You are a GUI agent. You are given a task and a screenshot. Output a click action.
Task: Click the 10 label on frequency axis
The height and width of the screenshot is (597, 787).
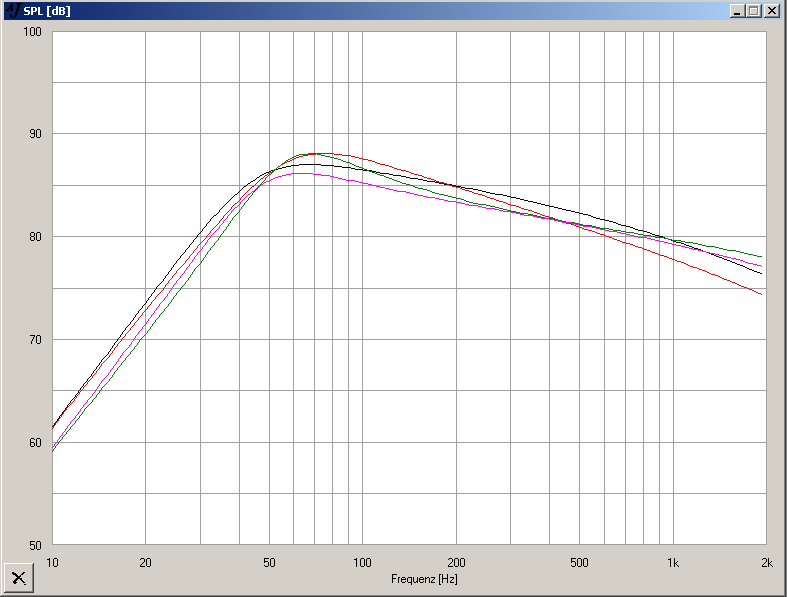click(53, 562)
